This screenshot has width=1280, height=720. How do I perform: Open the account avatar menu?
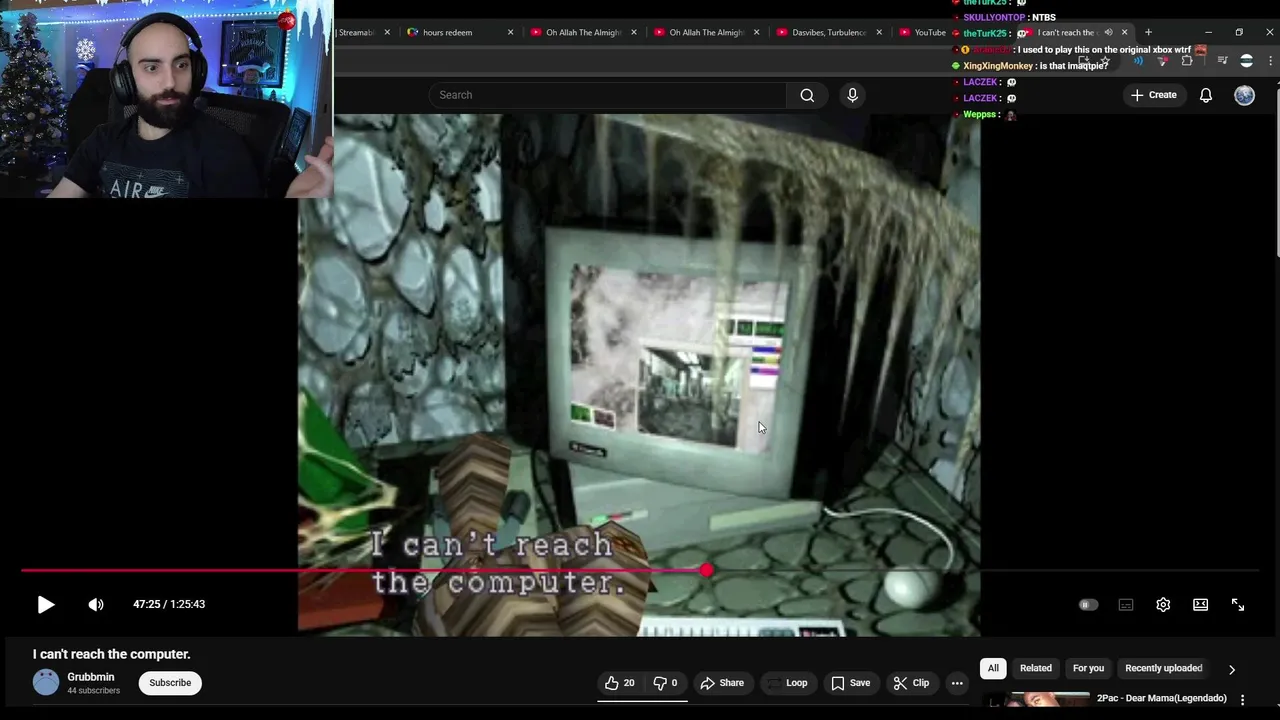(1244, 95)
